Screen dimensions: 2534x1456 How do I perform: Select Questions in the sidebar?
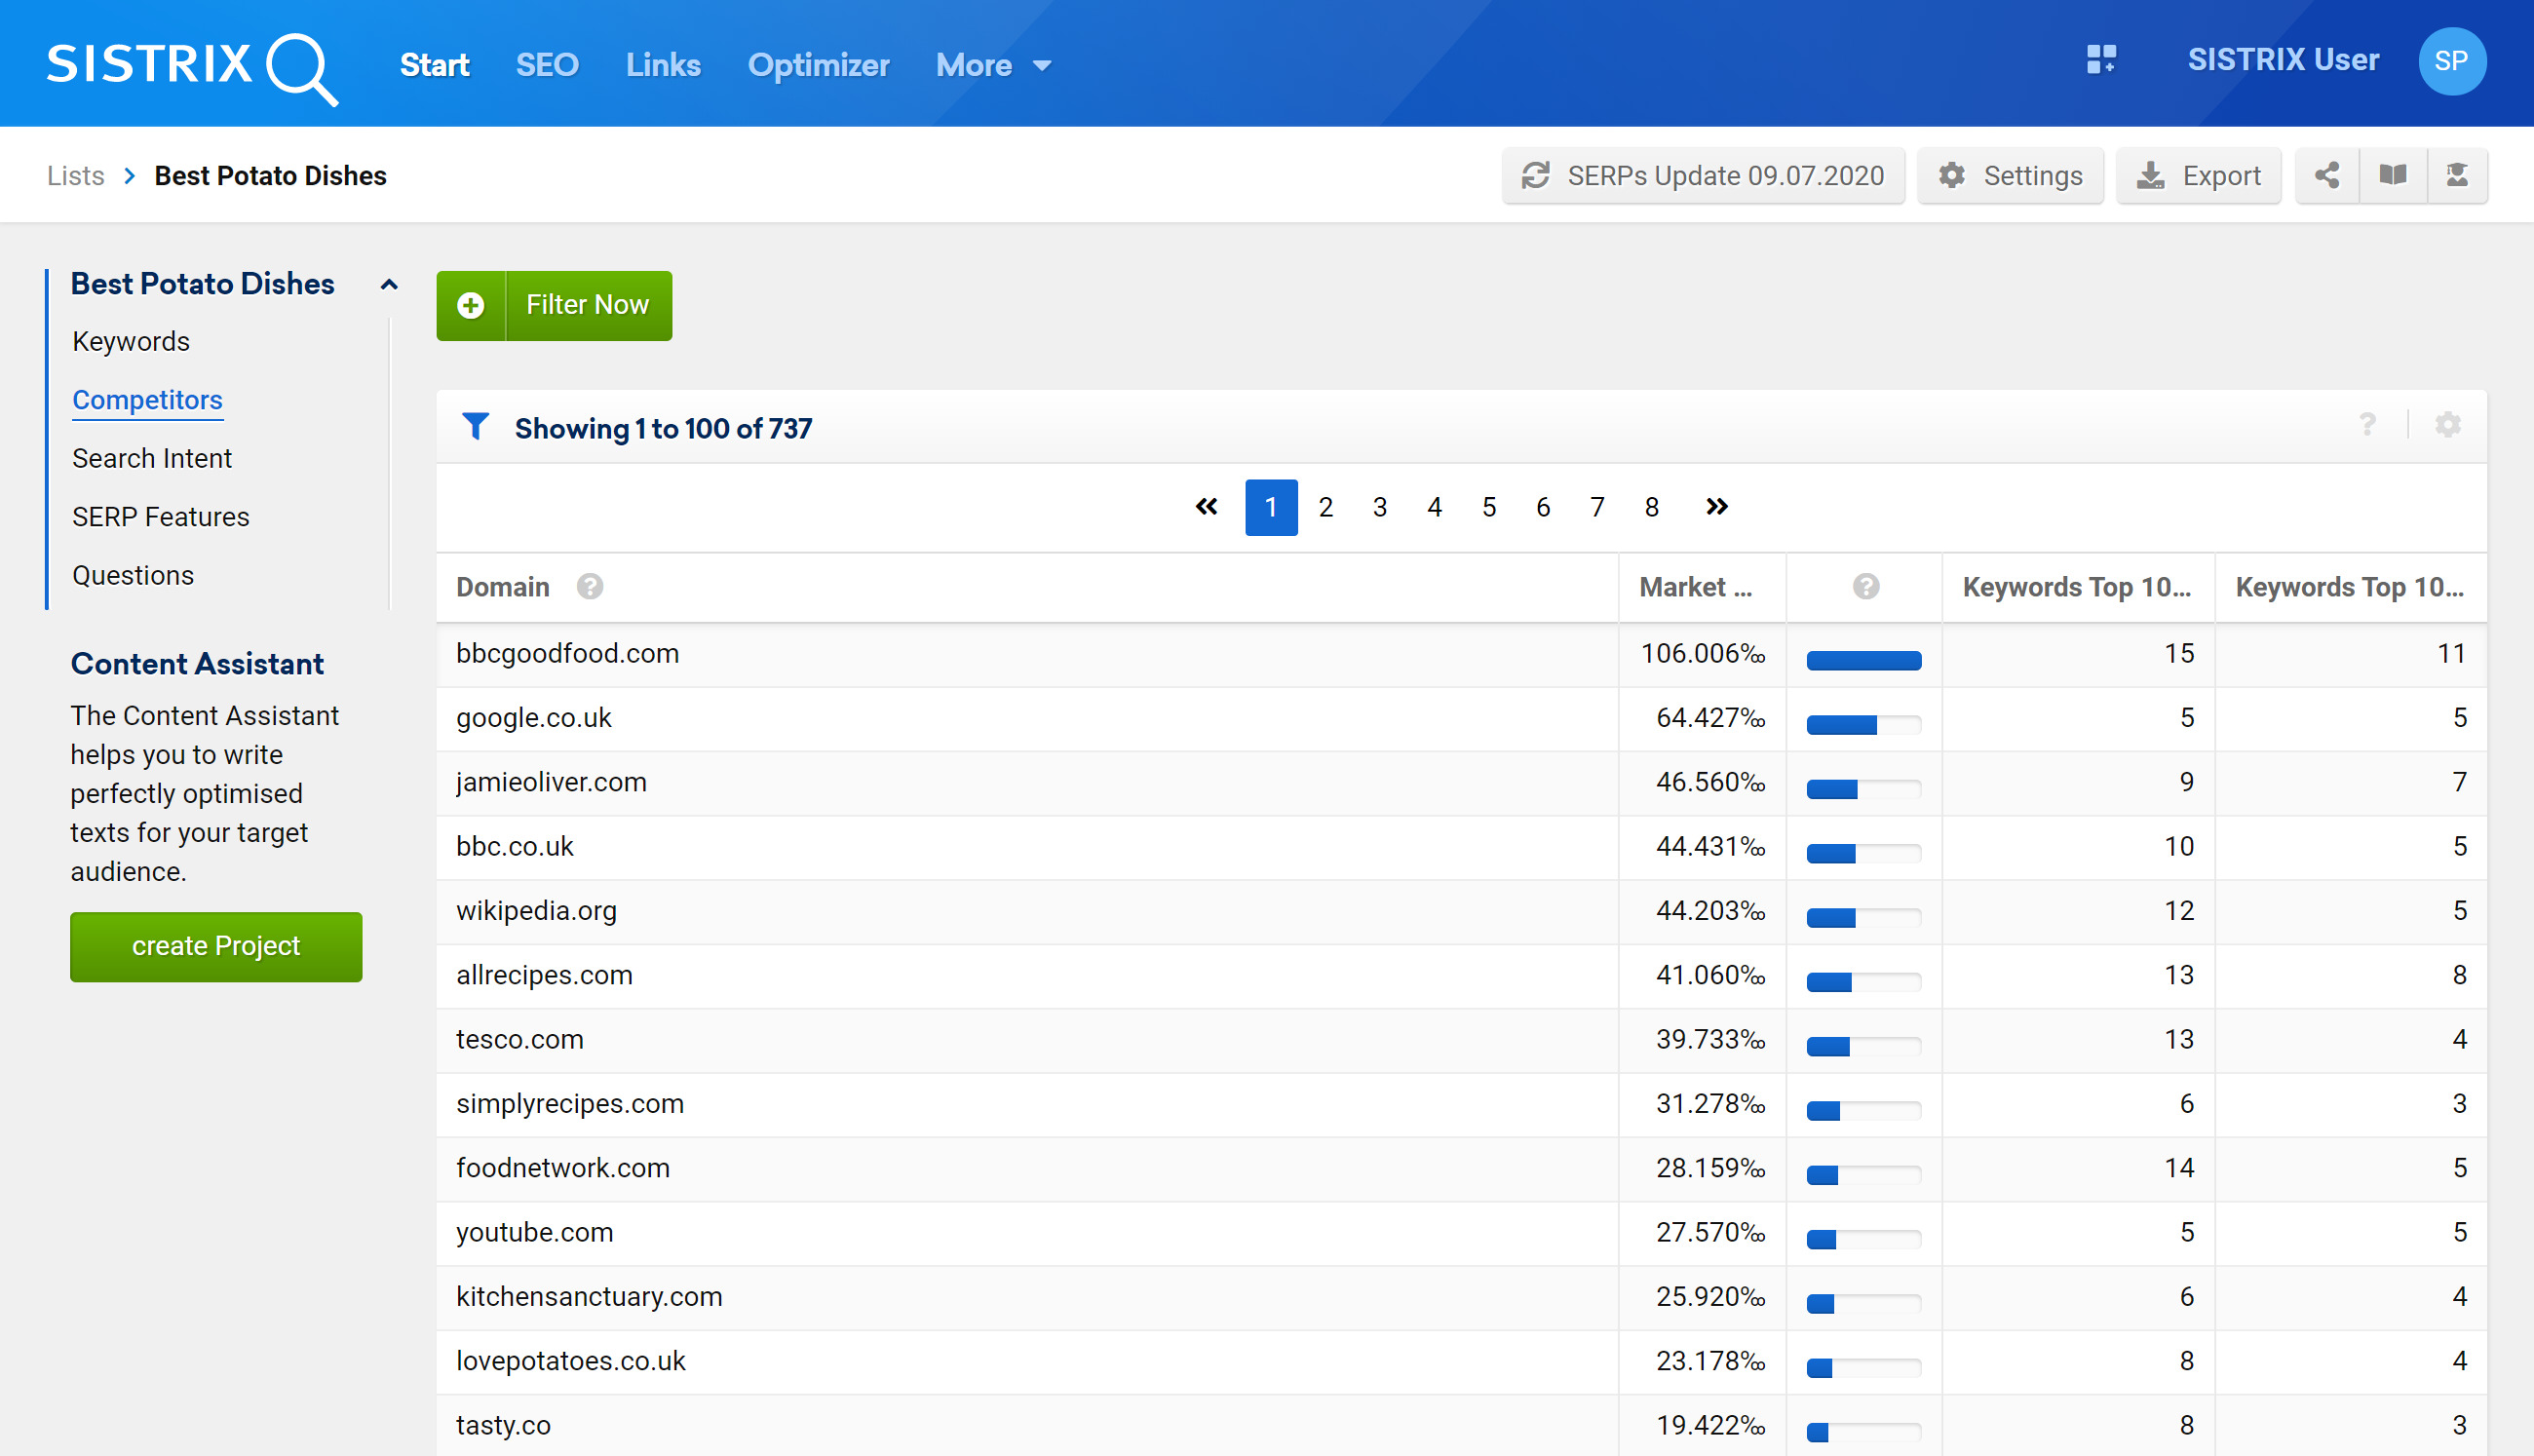pyautogui.click(x=133, y=576)
